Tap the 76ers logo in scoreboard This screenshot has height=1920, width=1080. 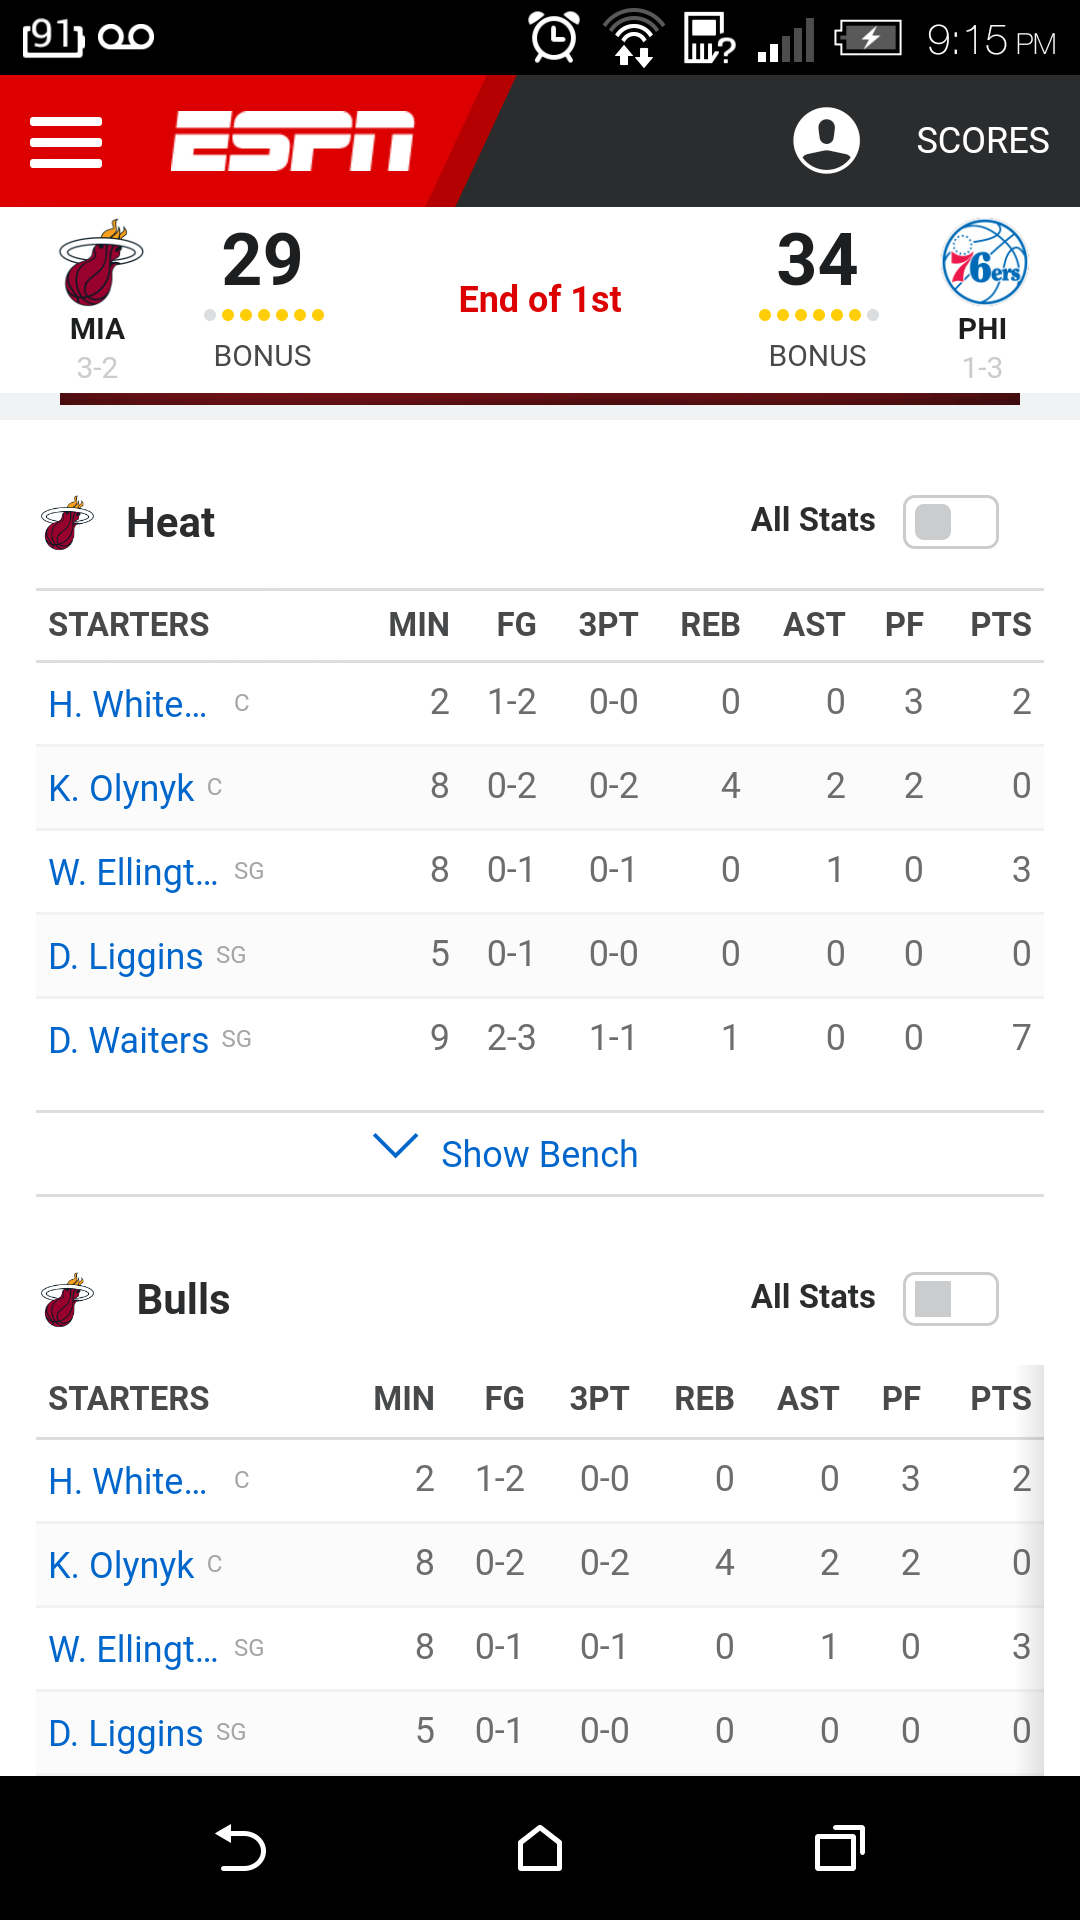(x=984, y=262)
